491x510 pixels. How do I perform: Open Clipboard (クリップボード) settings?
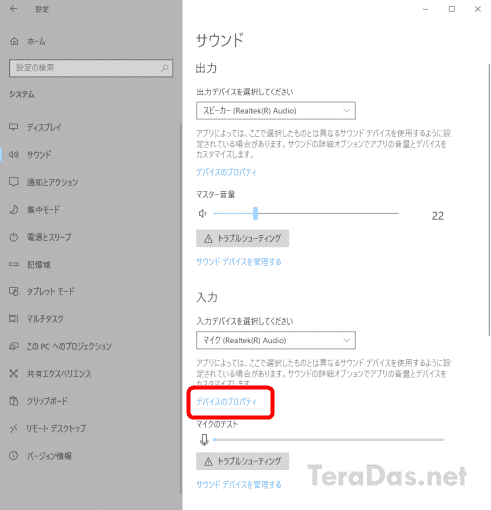(x=47, y=401)
